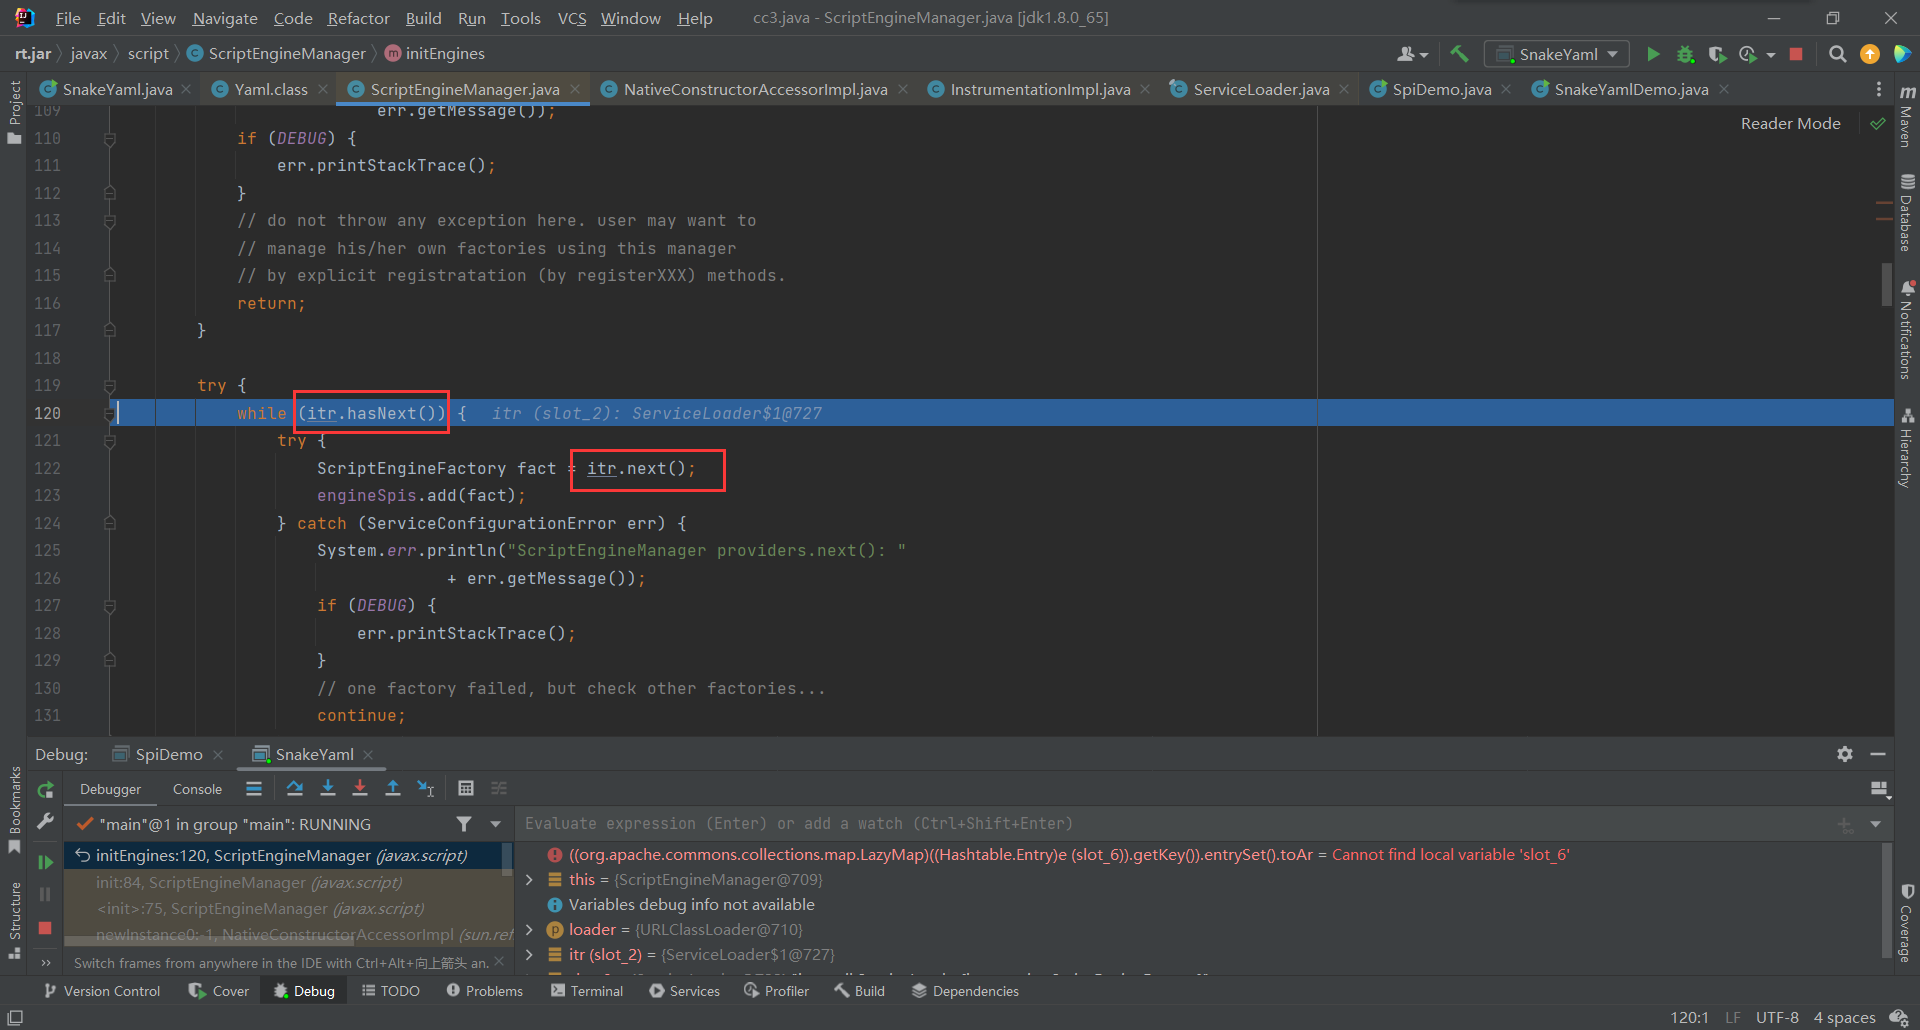
Task: Resume program from debug sidebar
Action: 45,862
